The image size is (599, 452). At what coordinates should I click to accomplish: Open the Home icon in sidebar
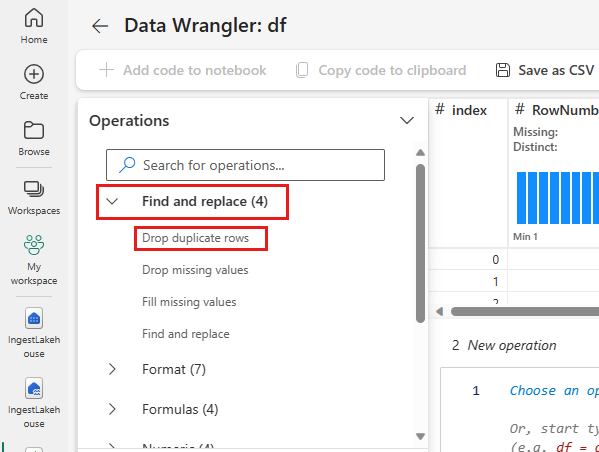pyautogui.click(x=34, y=18)
